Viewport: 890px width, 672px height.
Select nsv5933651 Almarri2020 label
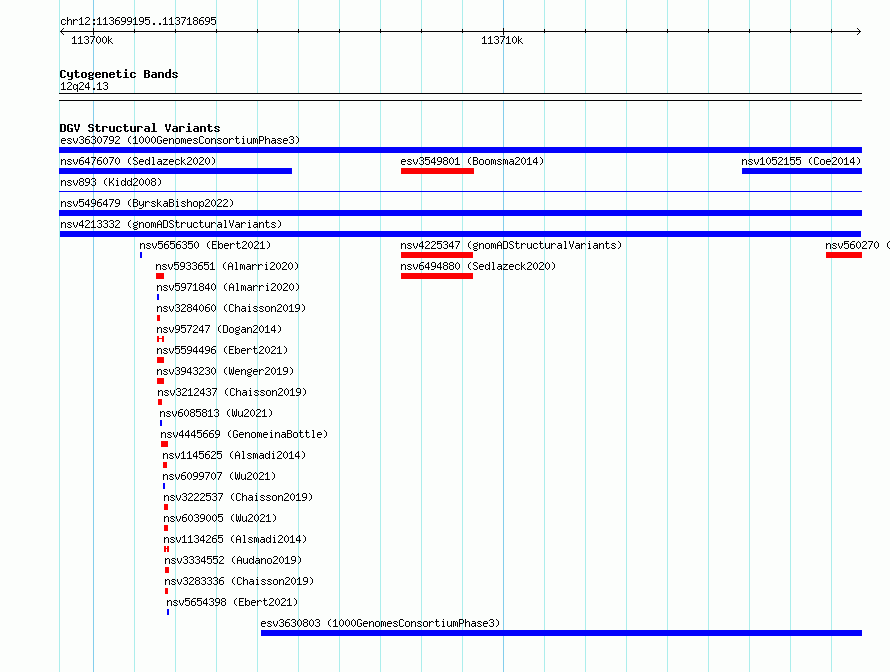[x=227, y=266]
